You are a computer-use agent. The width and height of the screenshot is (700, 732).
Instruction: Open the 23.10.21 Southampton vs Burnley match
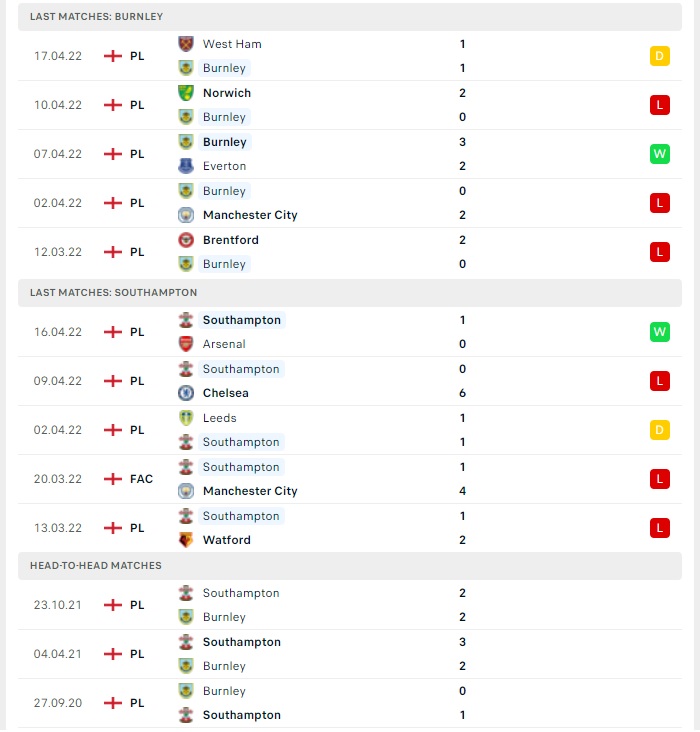point(350,605)
